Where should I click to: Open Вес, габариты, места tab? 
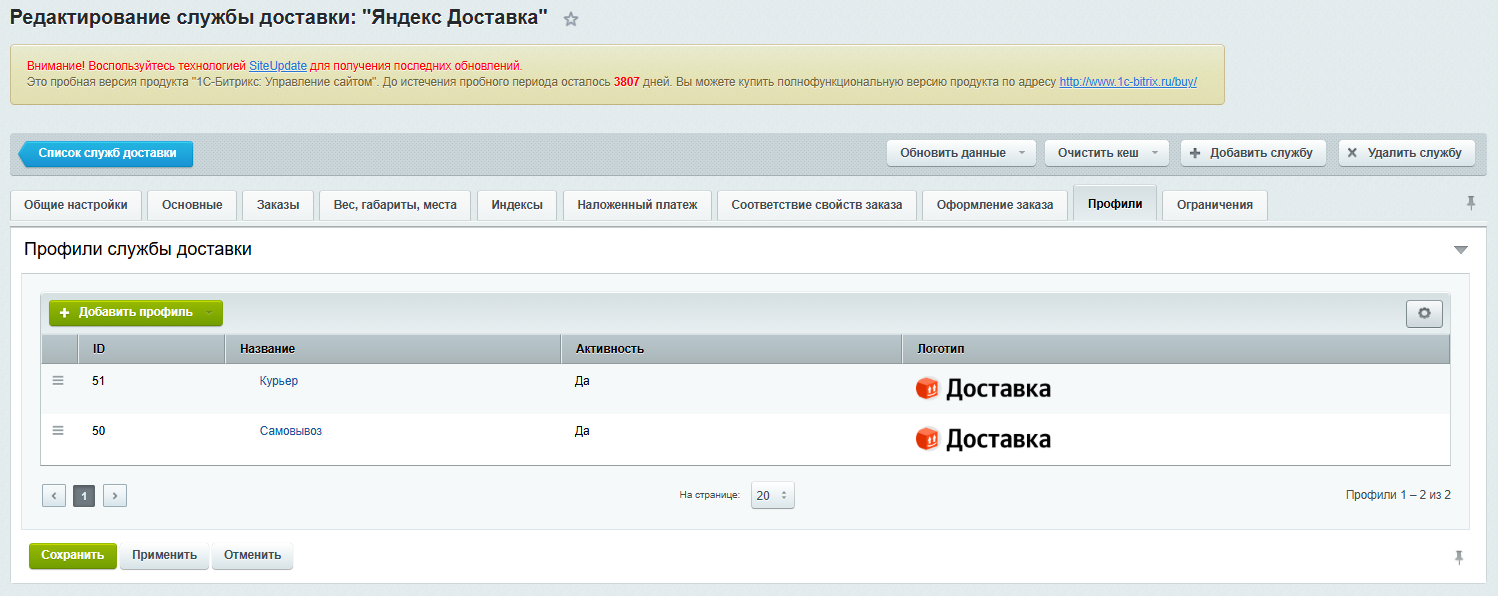395,205
